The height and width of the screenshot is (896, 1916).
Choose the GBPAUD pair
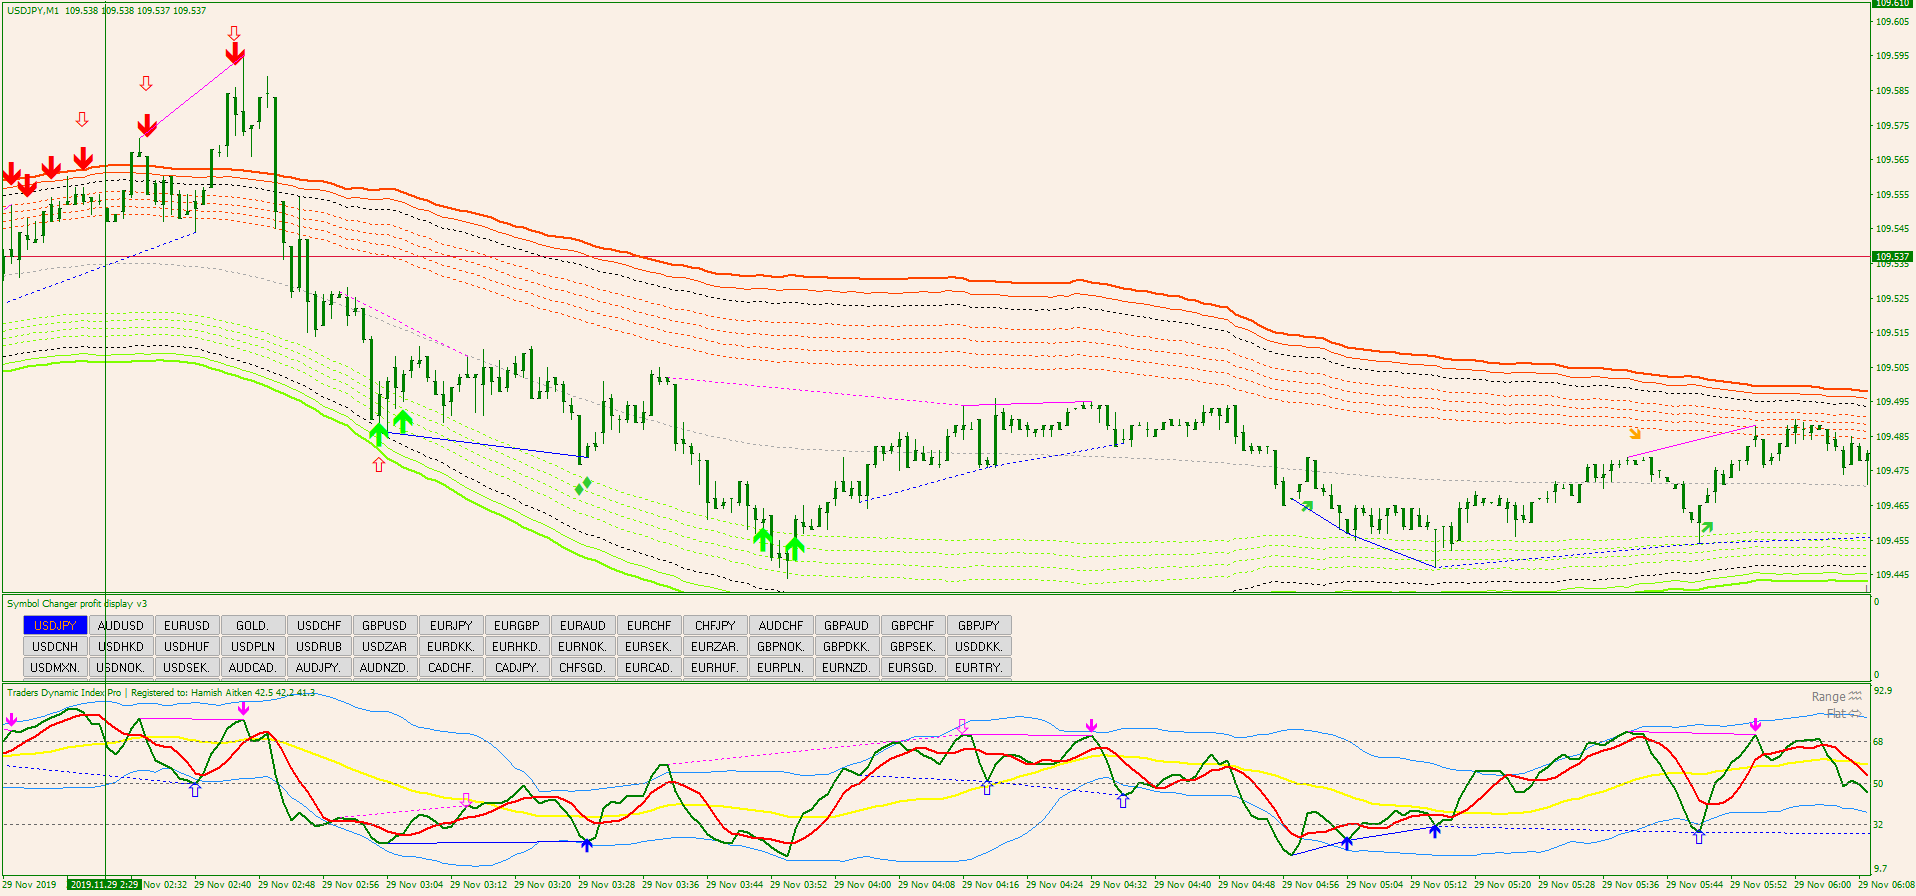[847, 625]
